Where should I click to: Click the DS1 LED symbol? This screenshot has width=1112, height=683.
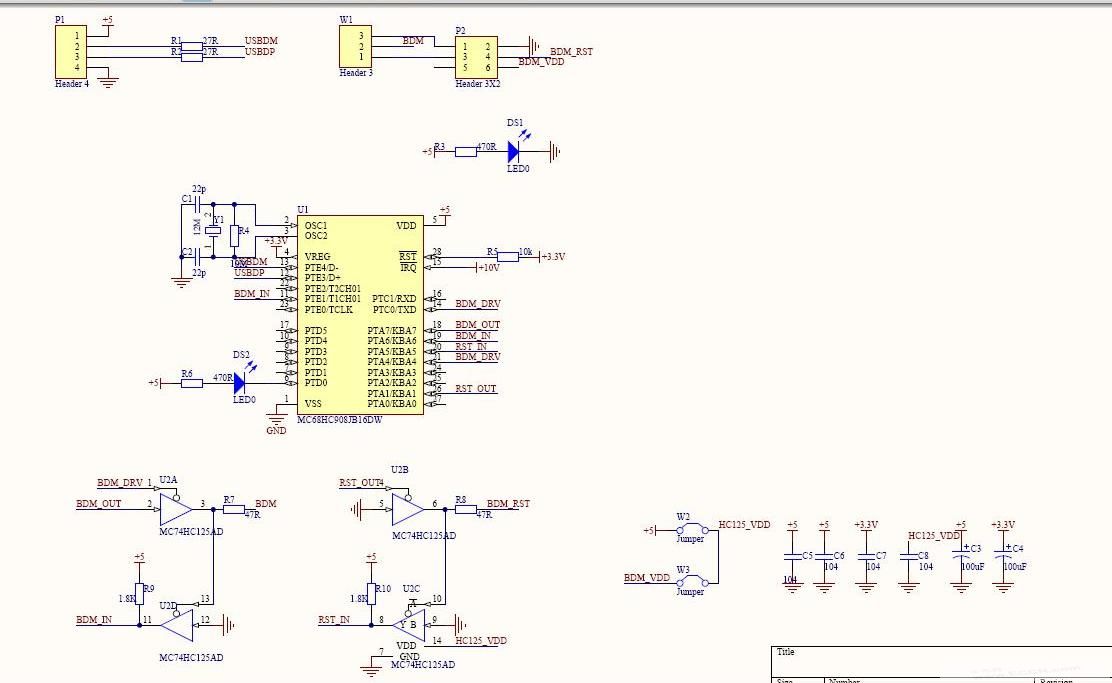tap(514, 152)
